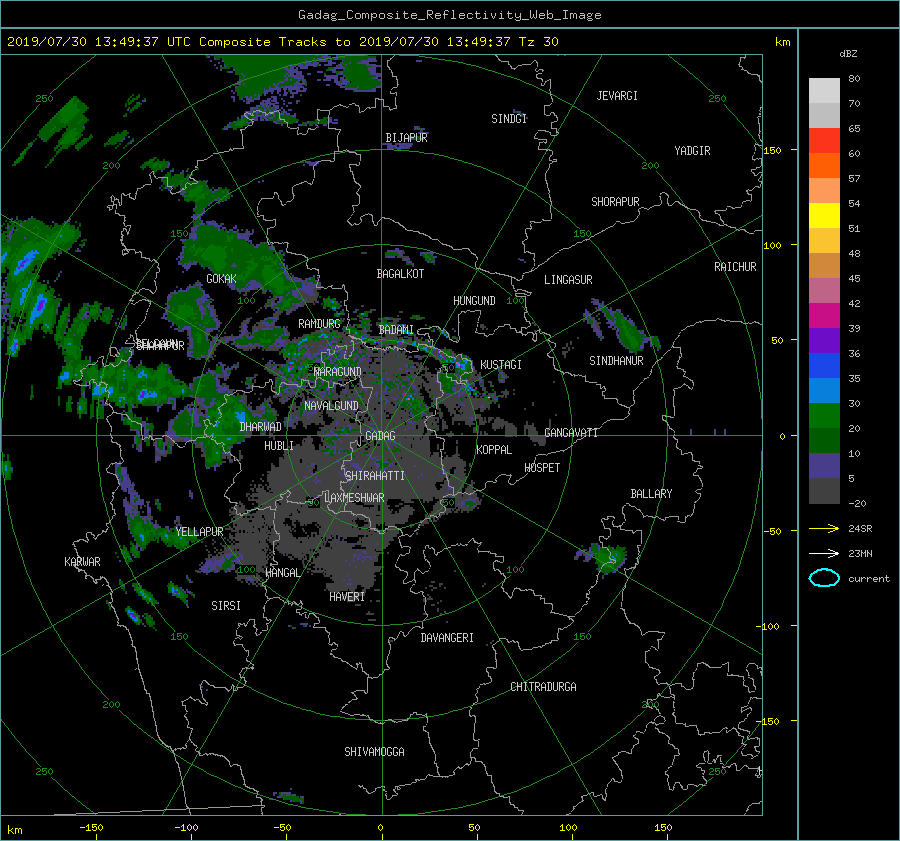Click the SIRSI city label
Viewport: 900px width, 841px height.
point(226,606)
